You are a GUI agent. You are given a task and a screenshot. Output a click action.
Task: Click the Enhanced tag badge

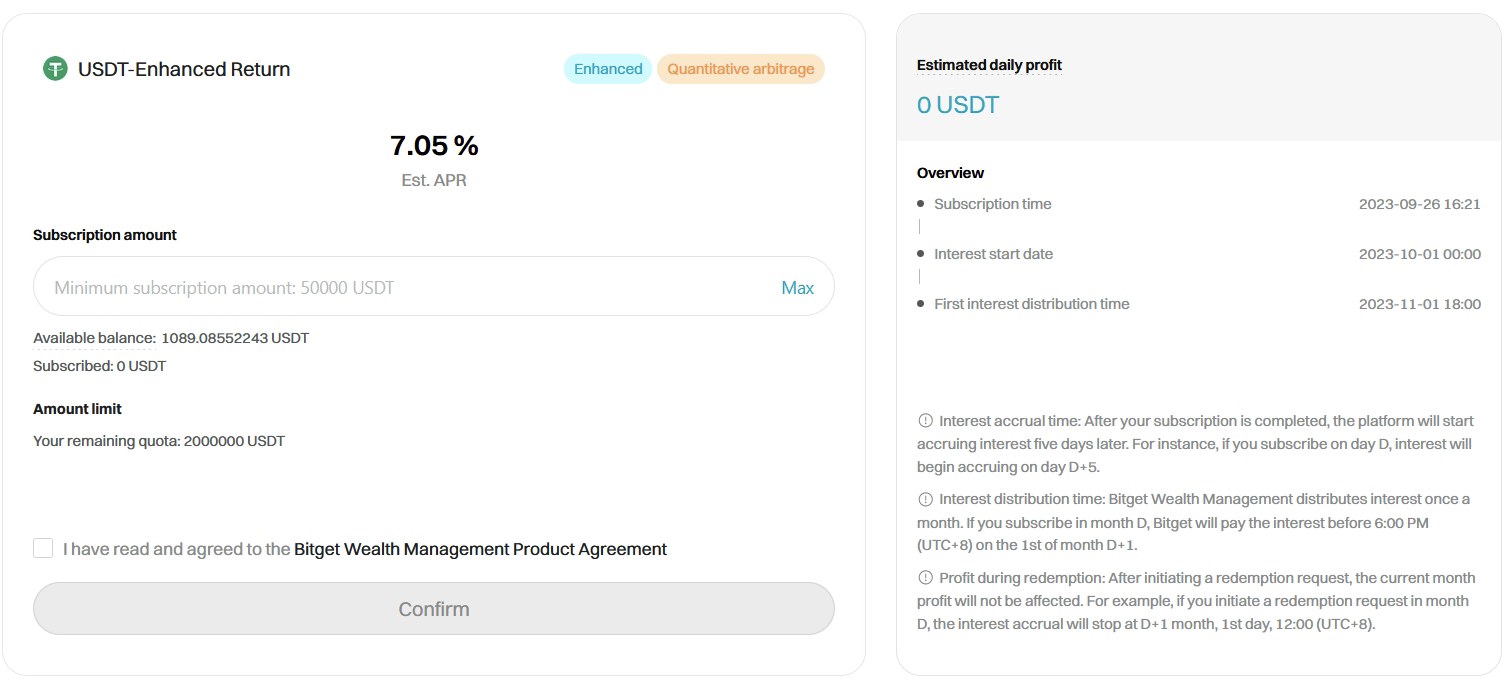coord(608,69)
